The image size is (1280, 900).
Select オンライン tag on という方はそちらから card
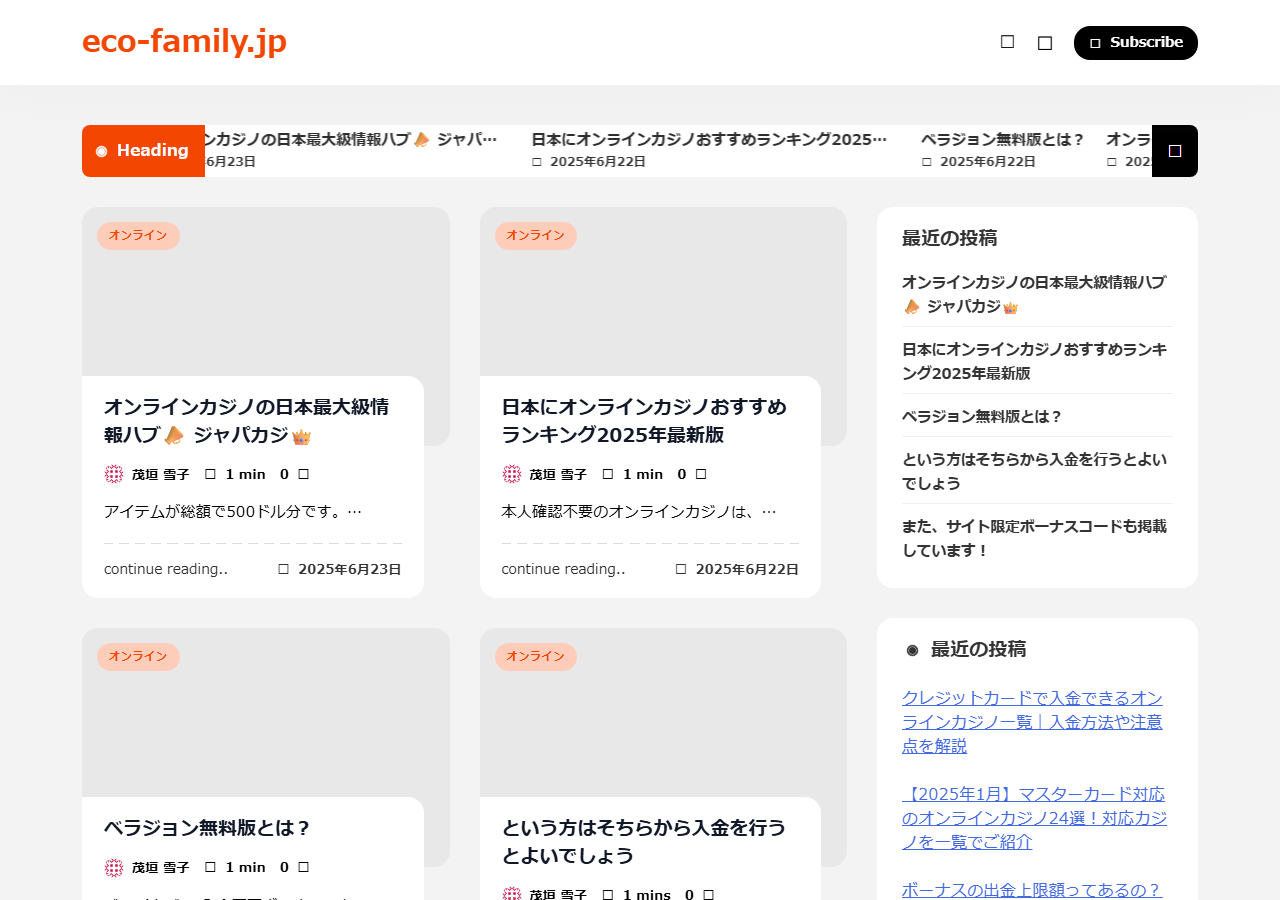tap(535, 657)
